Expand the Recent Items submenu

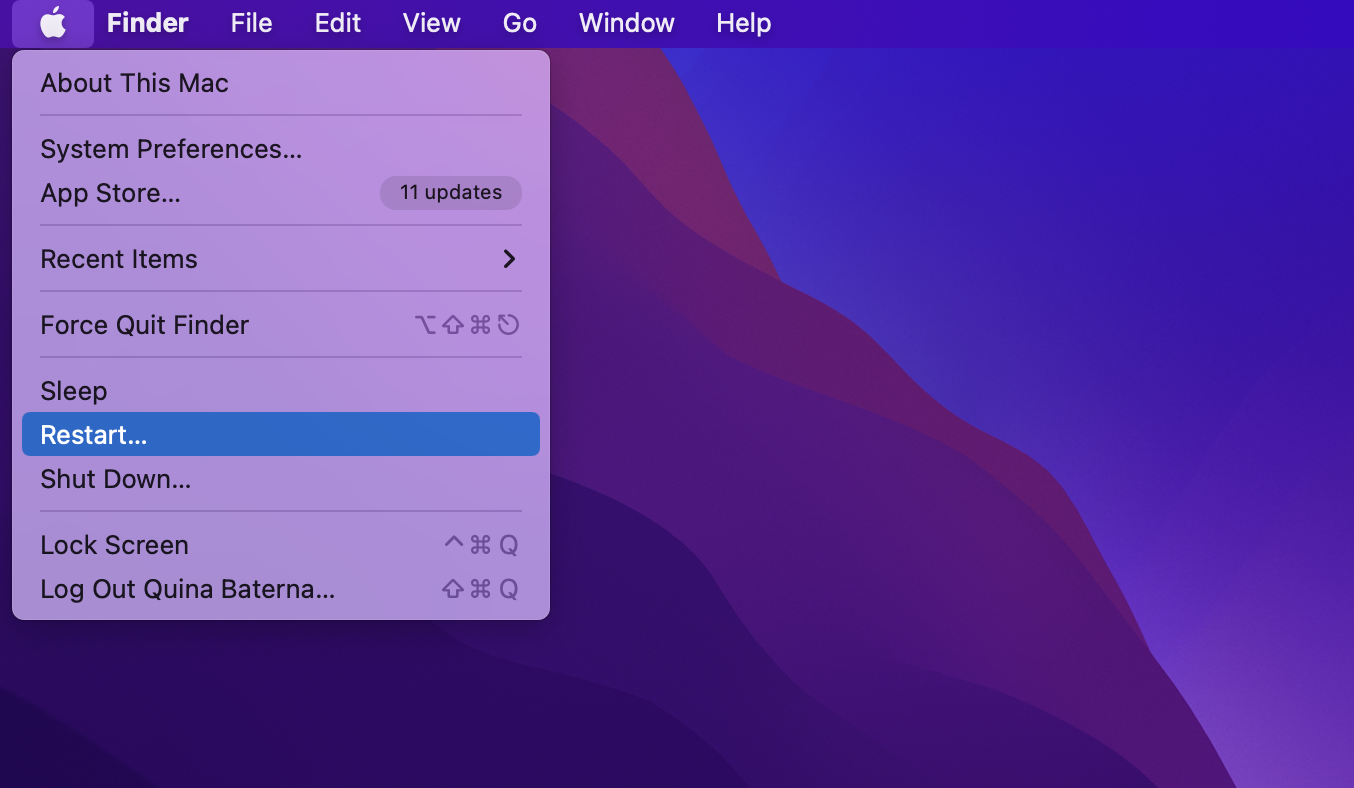tap(281, 259)
